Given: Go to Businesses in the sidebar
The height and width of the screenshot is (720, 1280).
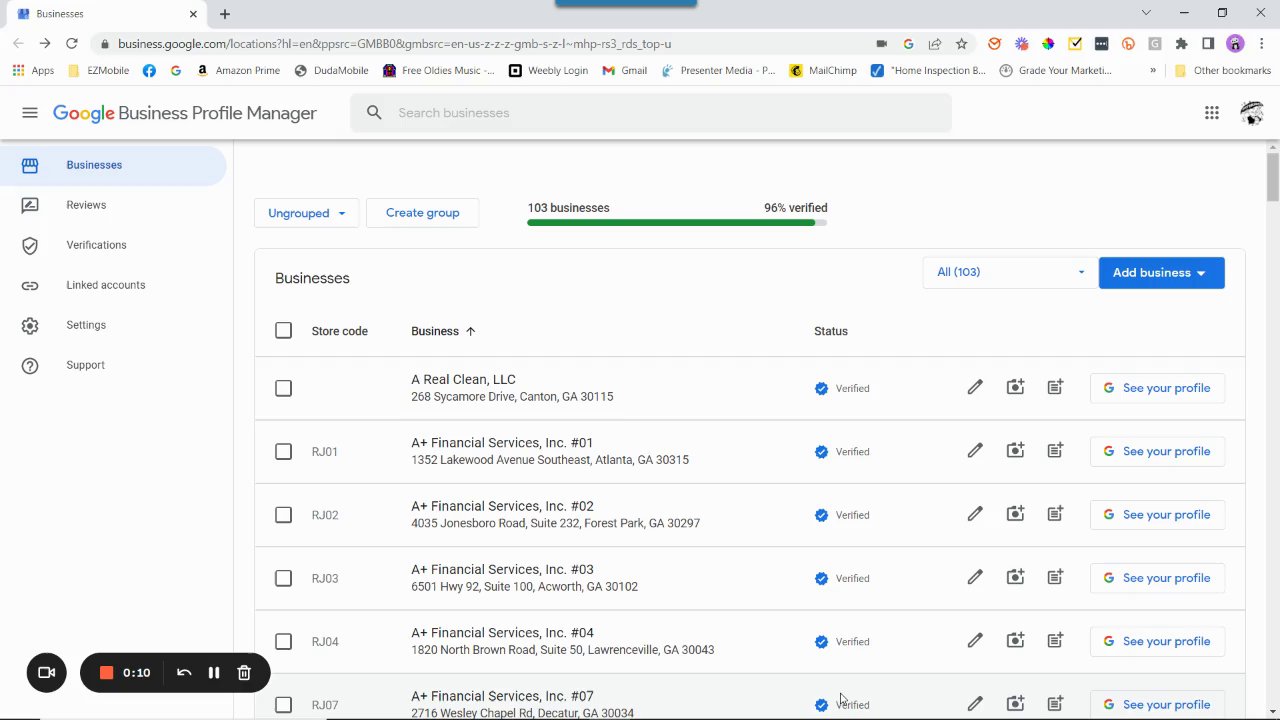Looking at the screenshot, I should pos(113,165).
